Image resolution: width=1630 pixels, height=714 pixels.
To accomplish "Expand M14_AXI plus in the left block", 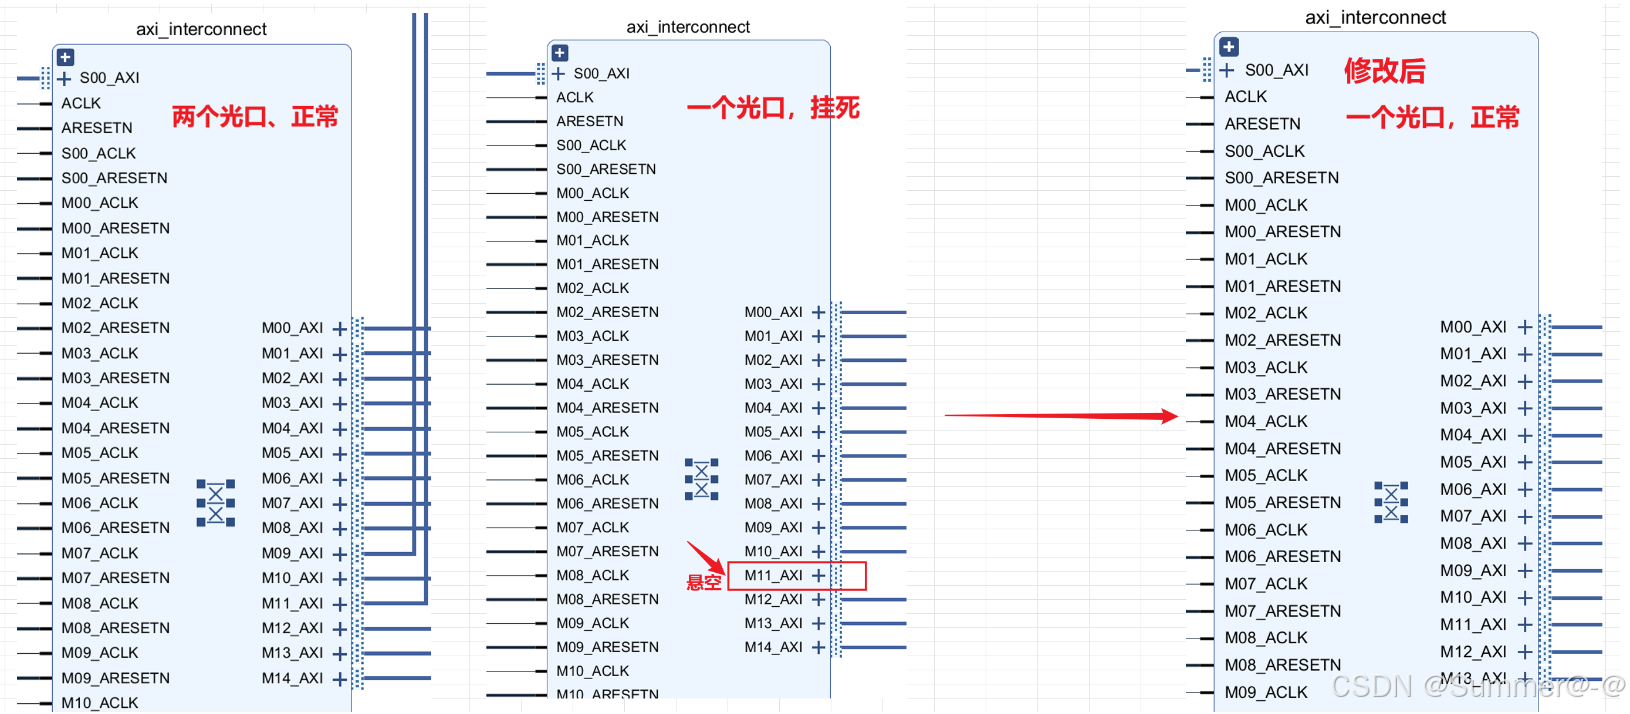I will click(340, 679).
